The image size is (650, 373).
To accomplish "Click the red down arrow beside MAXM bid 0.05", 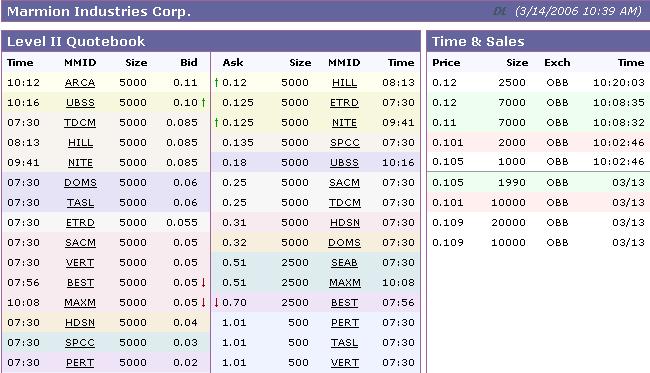I will pos(204,303).
